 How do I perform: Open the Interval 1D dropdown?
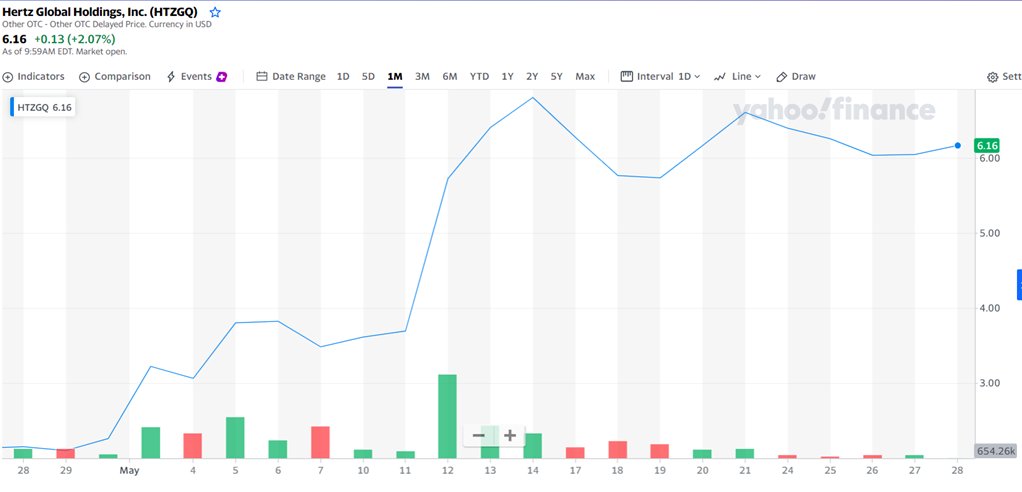[660, 76]
